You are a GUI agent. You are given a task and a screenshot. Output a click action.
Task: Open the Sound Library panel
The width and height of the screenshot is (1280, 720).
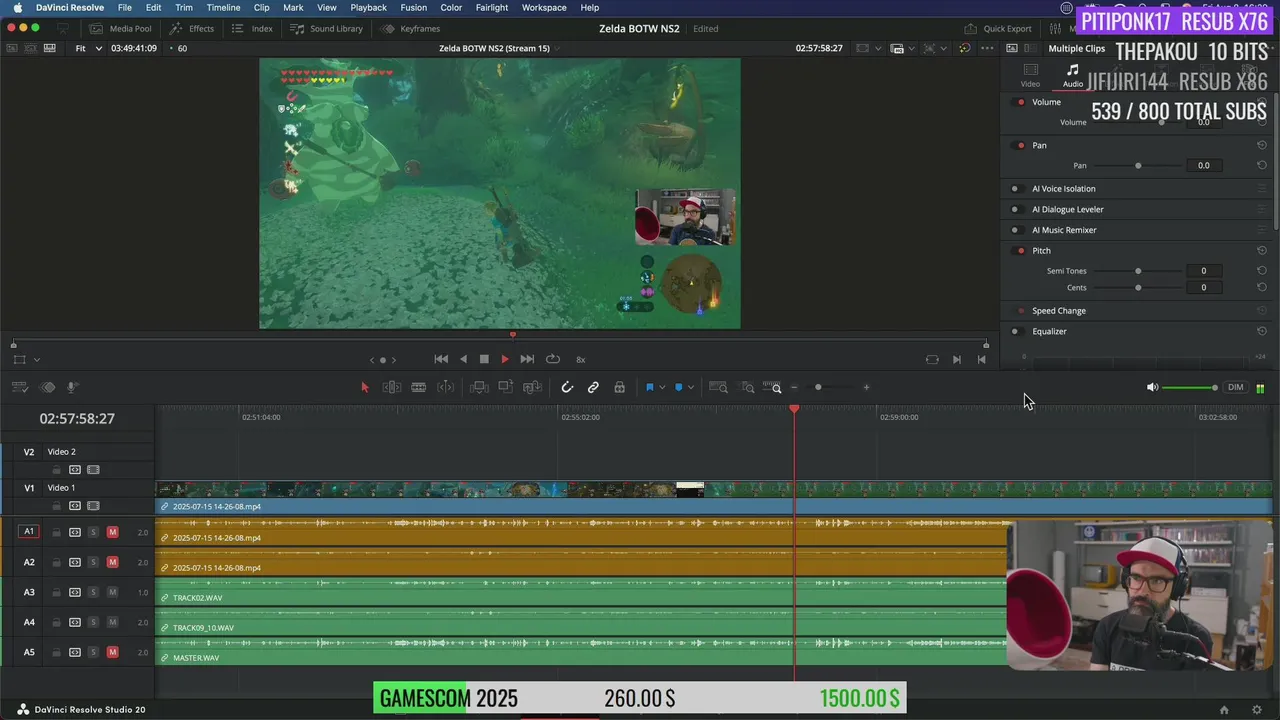click(x=327, y=28)
